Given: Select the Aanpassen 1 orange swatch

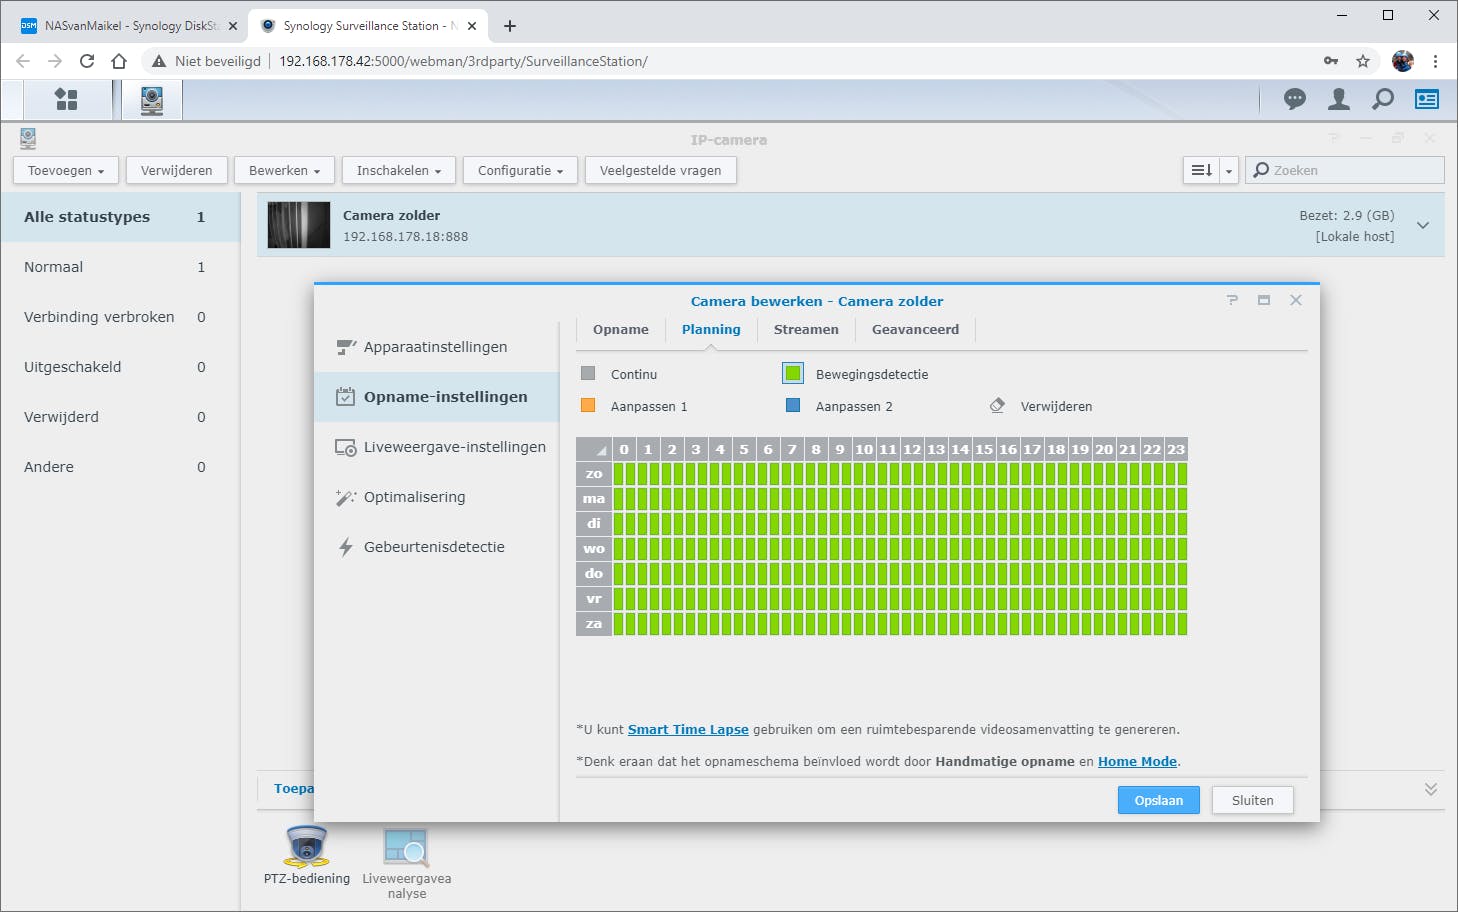Looking at the screenshot, I should [x=588, y=406].
